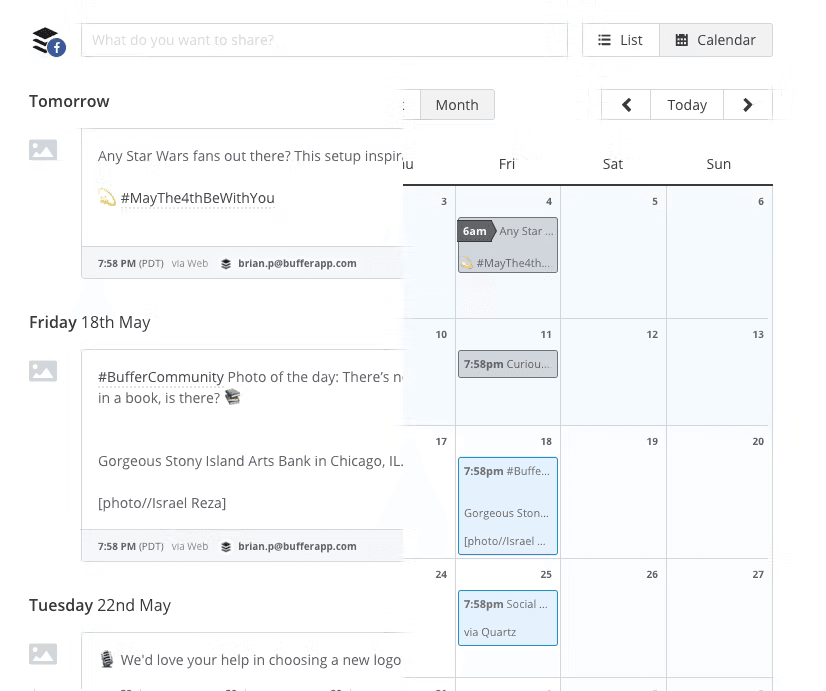The height and width of the screenshot is (691, 826).
Task: Select the Month view option
Action: 456,104
